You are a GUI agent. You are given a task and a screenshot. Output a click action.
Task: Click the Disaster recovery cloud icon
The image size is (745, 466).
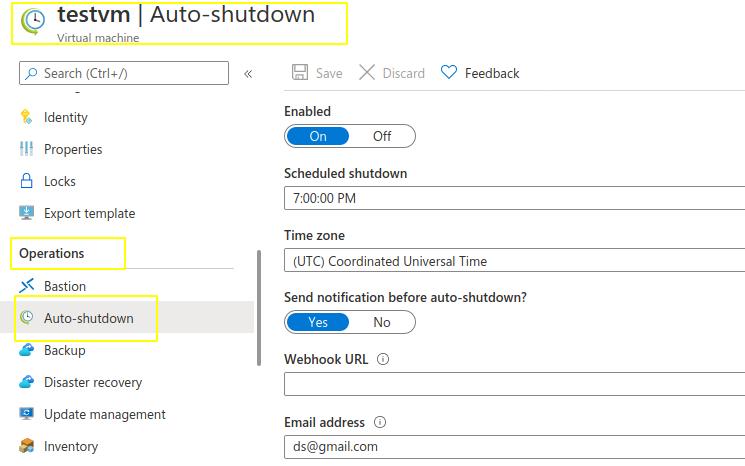(27, 382)
